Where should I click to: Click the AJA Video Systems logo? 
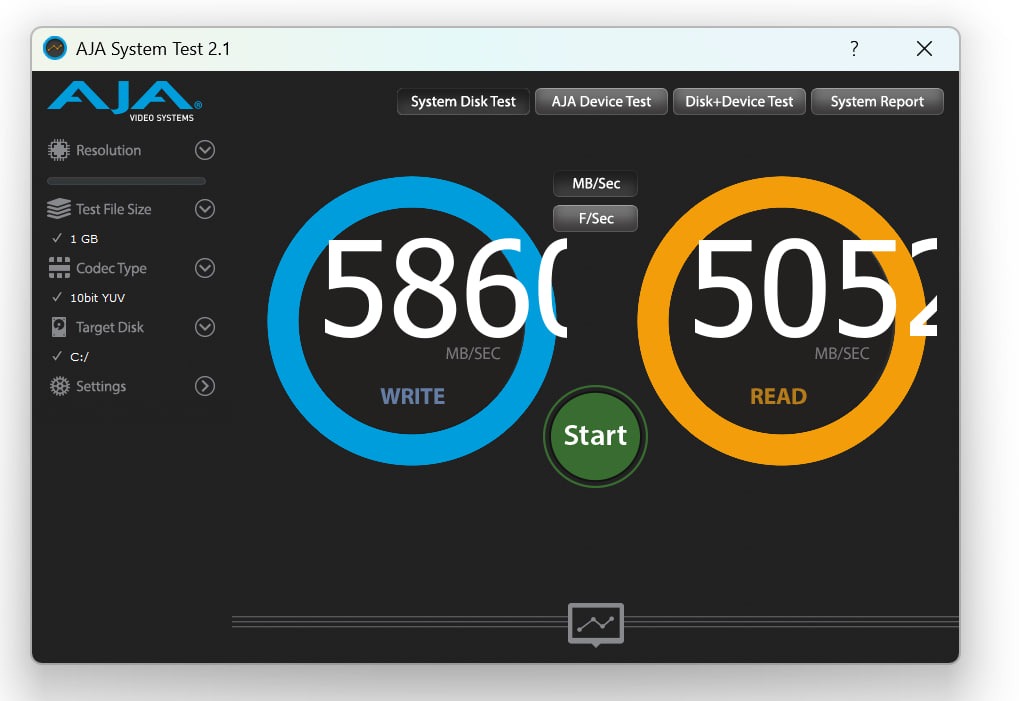click(124, 101)
